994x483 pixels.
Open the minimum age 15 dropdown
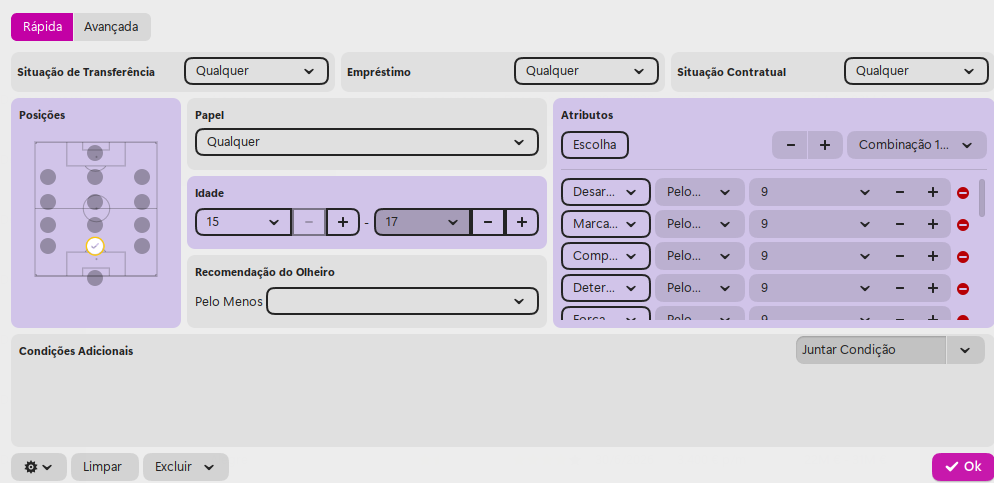click(243, 222)
